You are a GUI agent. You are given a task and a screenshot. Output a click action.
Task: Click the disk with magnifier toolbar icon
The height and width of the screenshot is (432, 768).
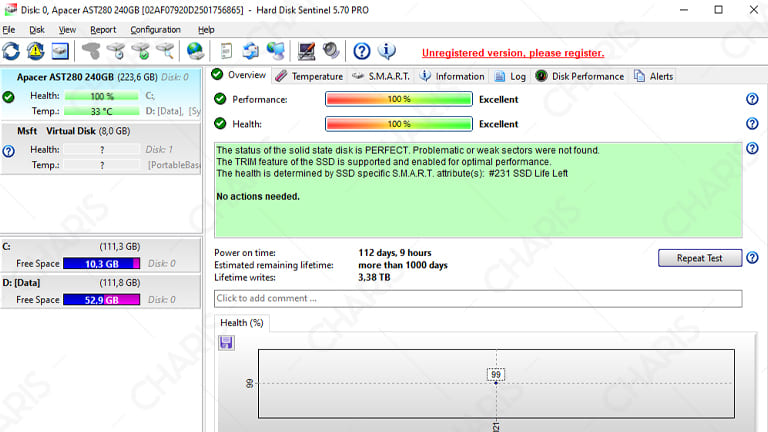click(165, 51)
